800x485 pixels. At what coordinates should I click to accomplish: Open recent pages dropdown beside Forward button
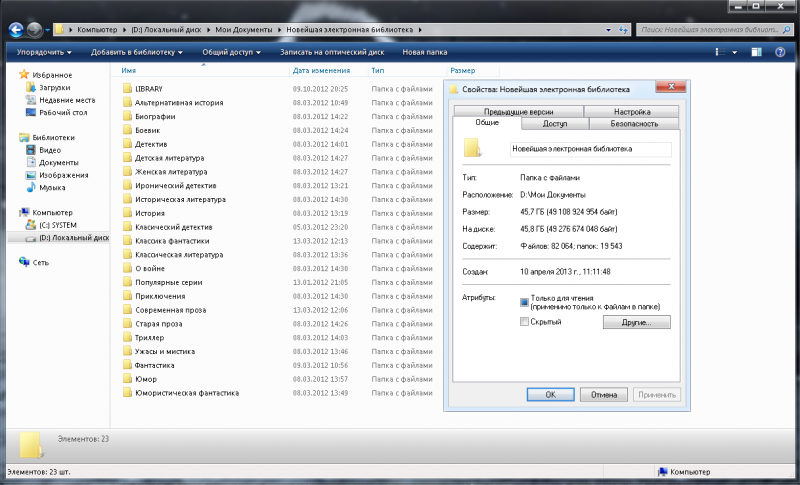[x=47, y=30]
